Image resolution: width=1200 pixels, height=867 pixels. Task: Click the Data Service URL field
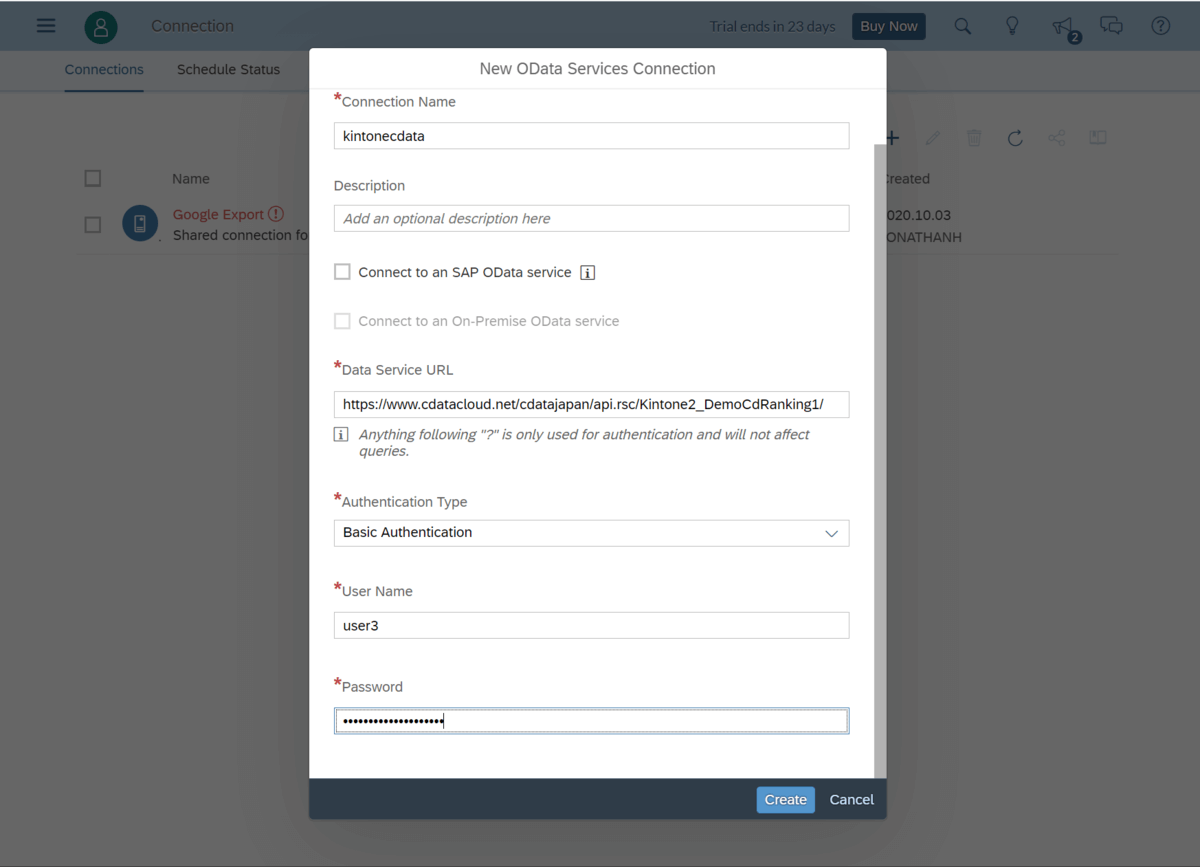click(591, 404)
